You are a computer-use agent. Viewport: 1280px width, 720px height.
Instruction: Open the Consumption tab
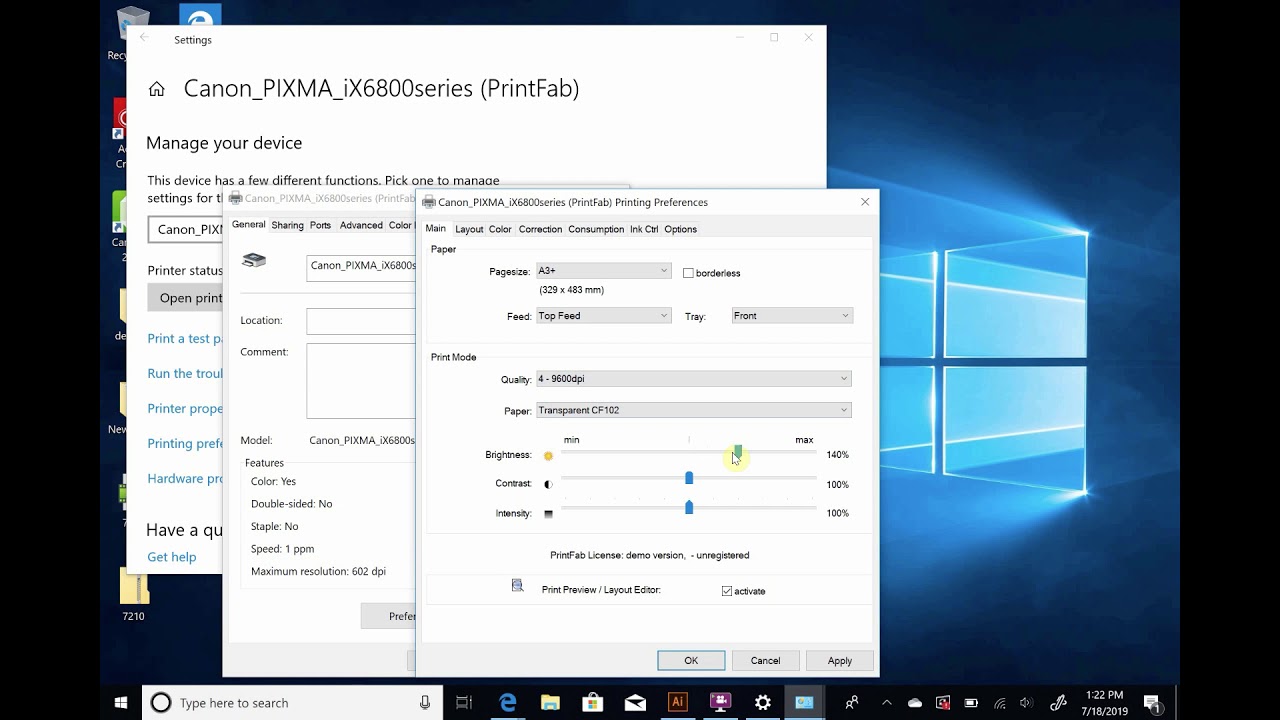coord(596,229)
